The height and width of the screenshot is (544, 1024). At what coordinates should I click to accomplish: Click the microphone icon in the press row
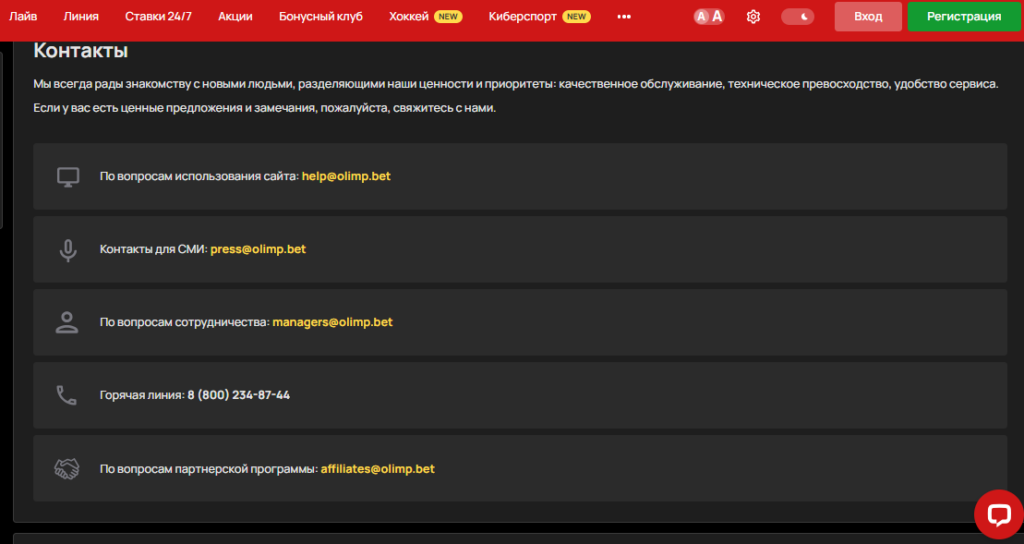(68, 250)
